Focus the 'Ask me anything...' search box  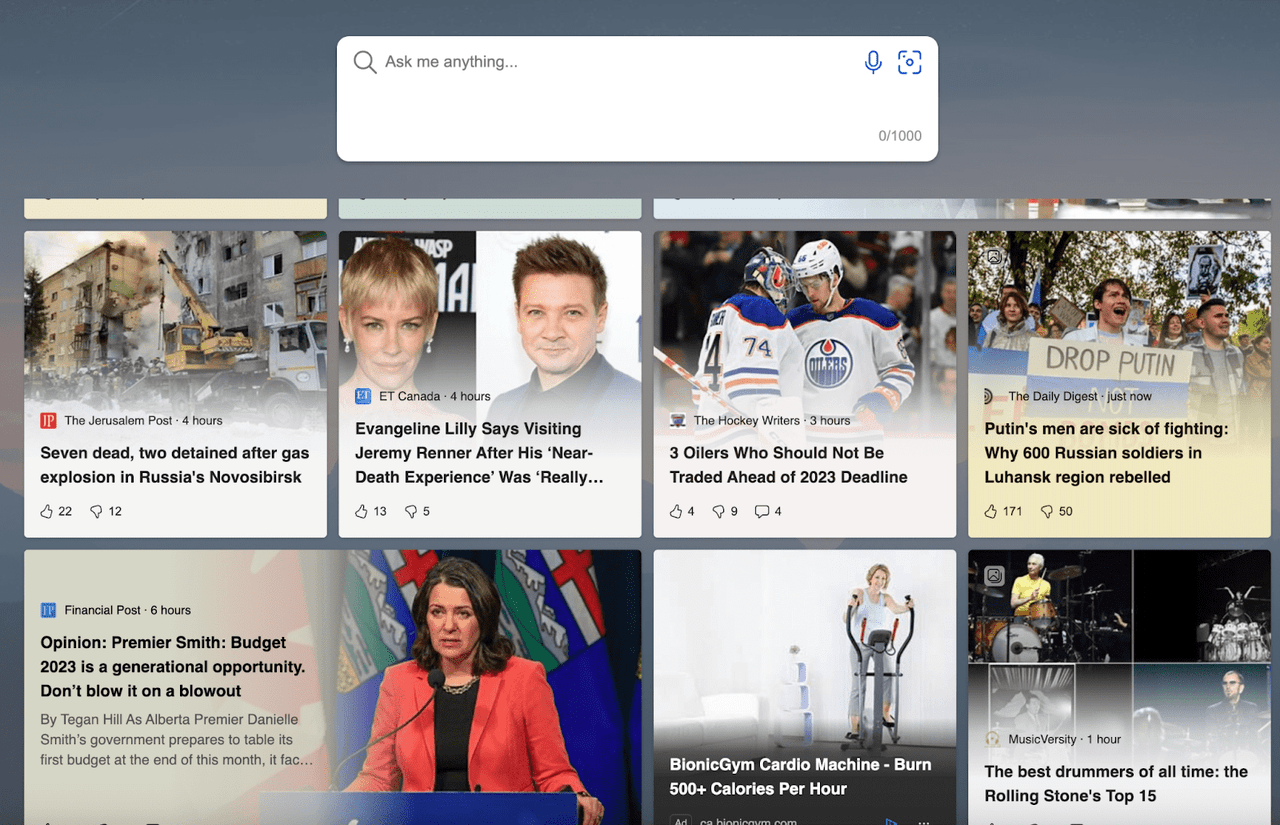pos(618,62)
